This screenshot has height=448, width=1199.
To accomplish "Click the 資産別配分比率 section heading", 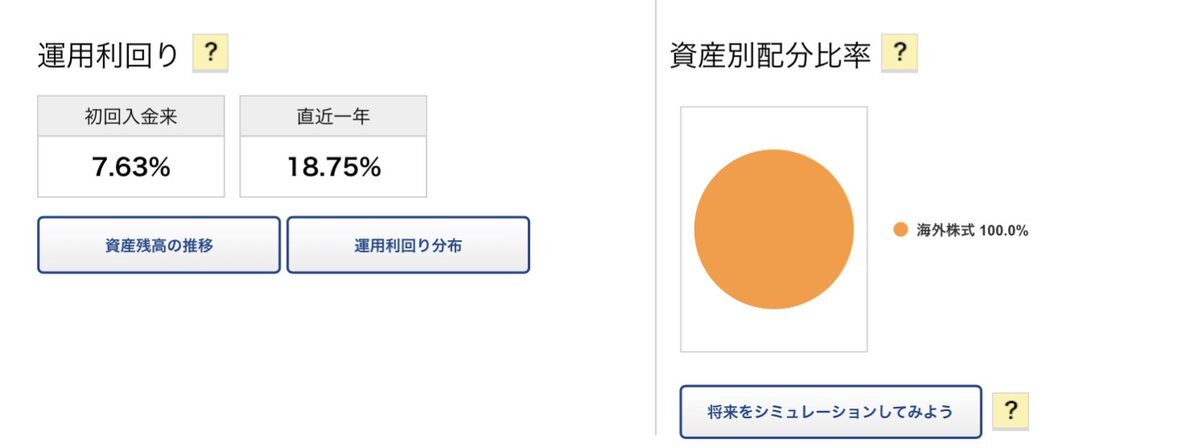I will [770, 55].
